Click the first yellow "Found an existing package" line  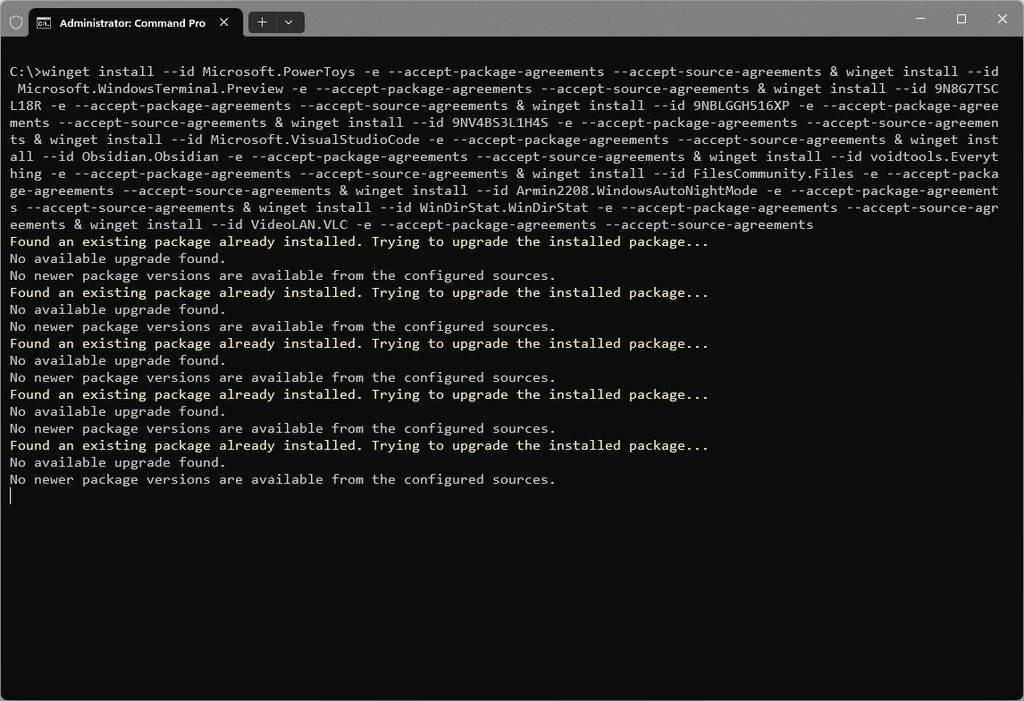pos(358,242)
